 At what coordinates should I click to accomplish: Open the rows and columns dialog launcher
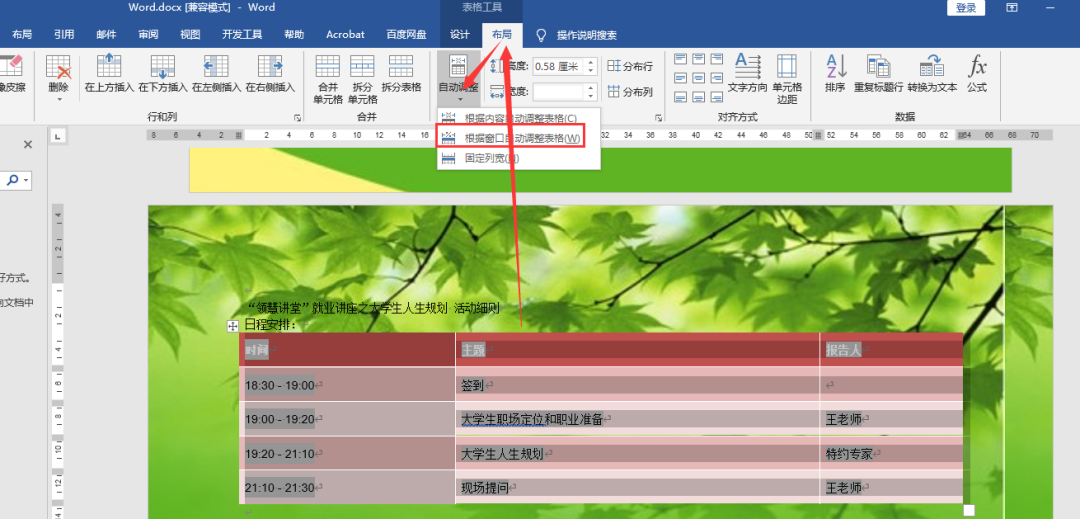pos(298,118)
